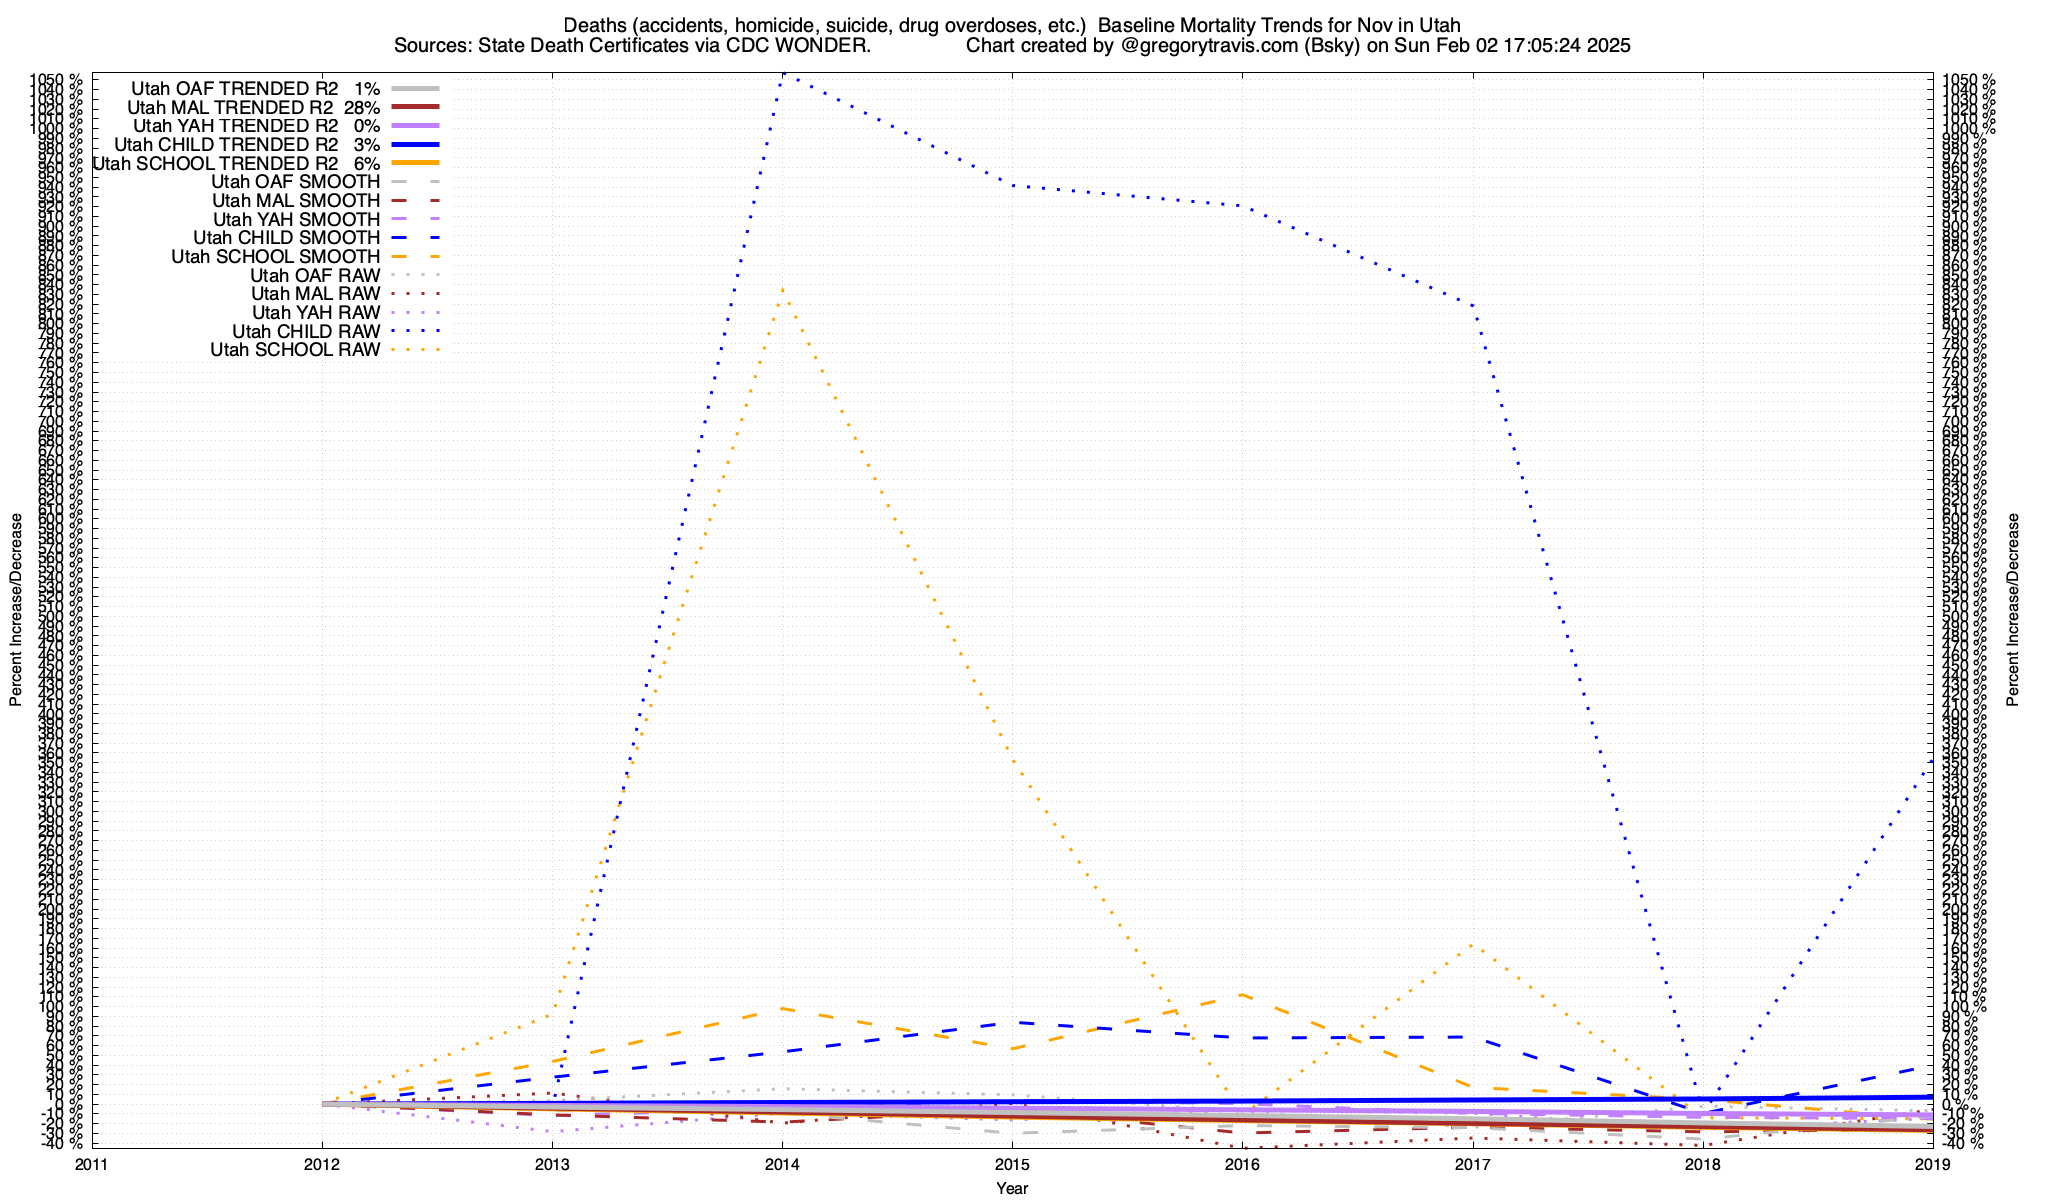
Task: Click the blue CHILD TRENDED legend line sample
Action: point(416,145)
